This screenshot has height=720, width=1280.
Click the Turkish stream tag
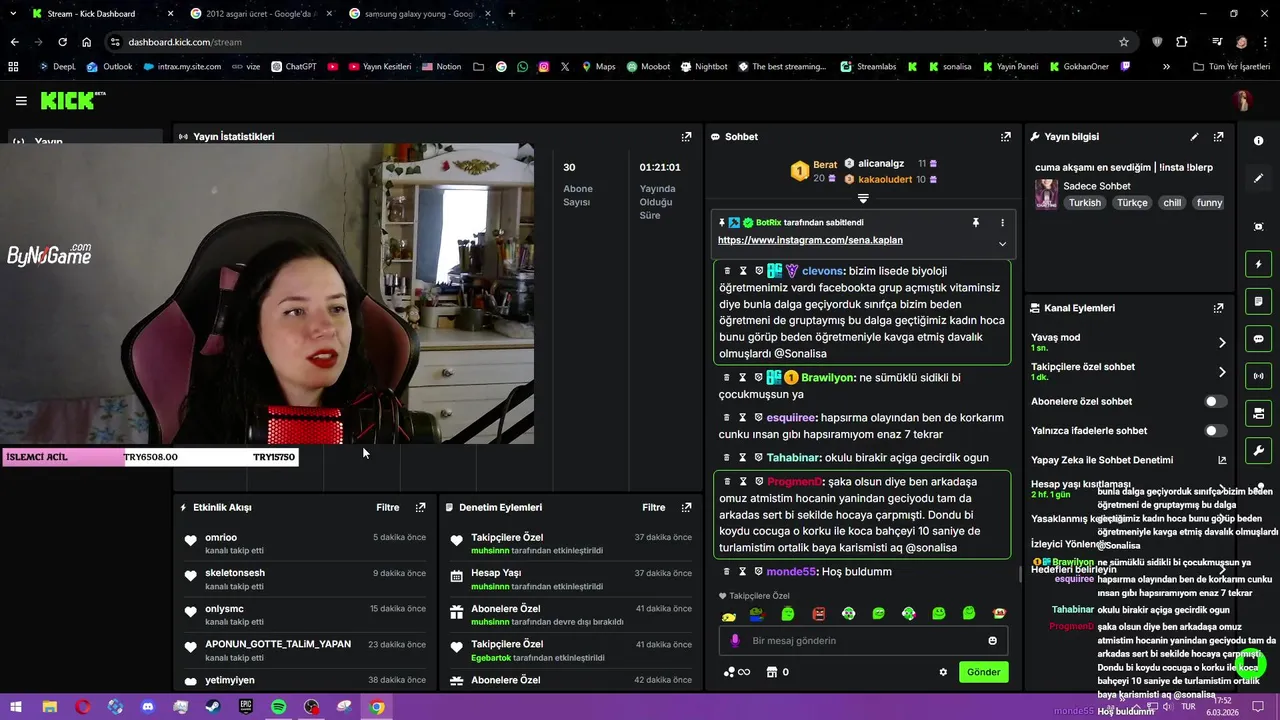point(1084,203)
